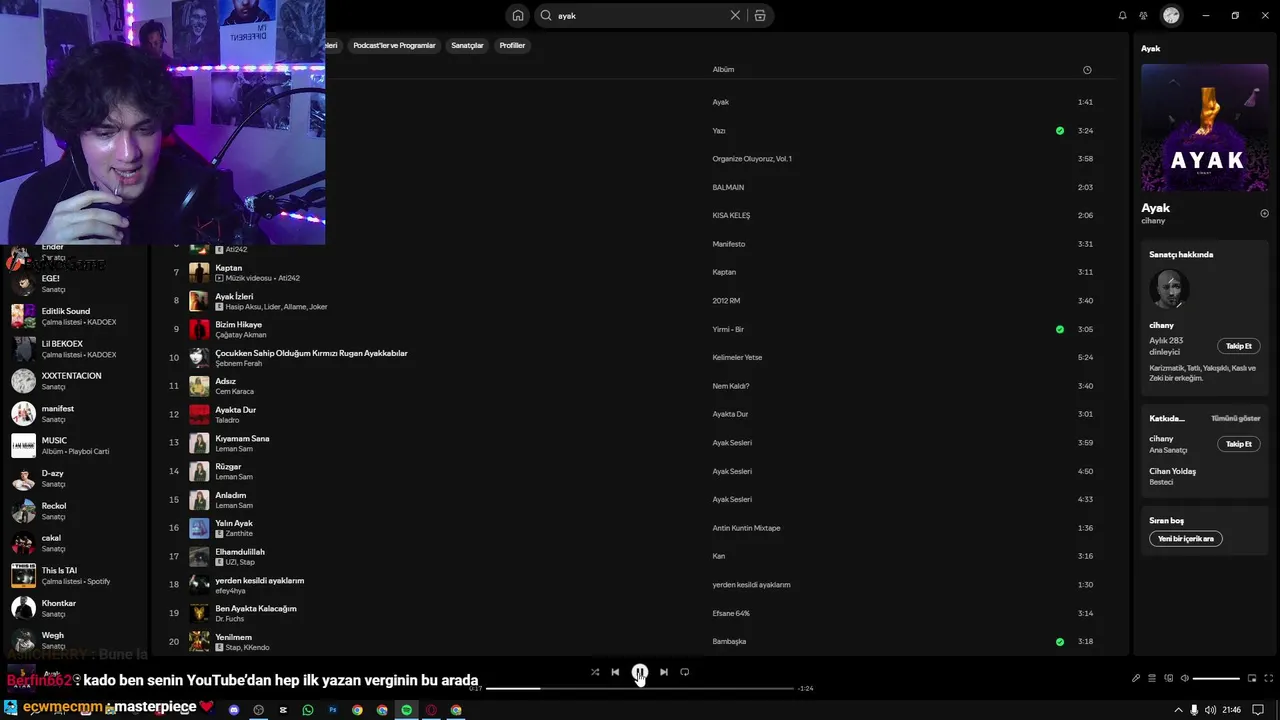Viewport: 1280px width, 720px height.
Task: Select the Podcast'ler ve Programlar filter
Action: (394, 46)
